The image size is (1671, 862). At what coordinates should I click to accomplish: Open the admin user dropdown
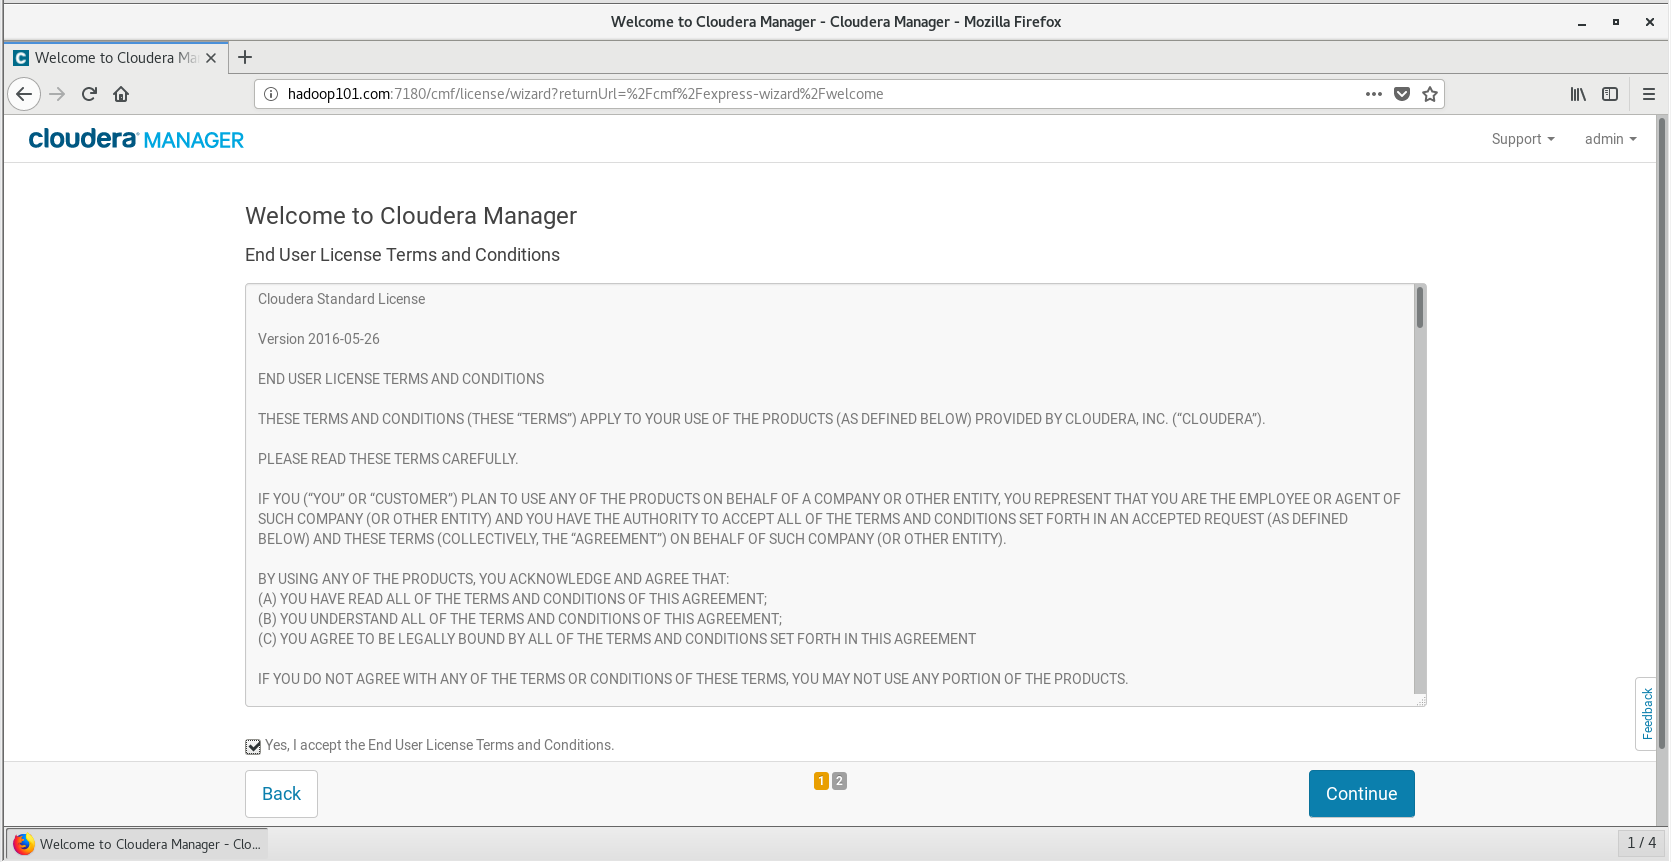pyautogui.click(x=1610, y=139)
